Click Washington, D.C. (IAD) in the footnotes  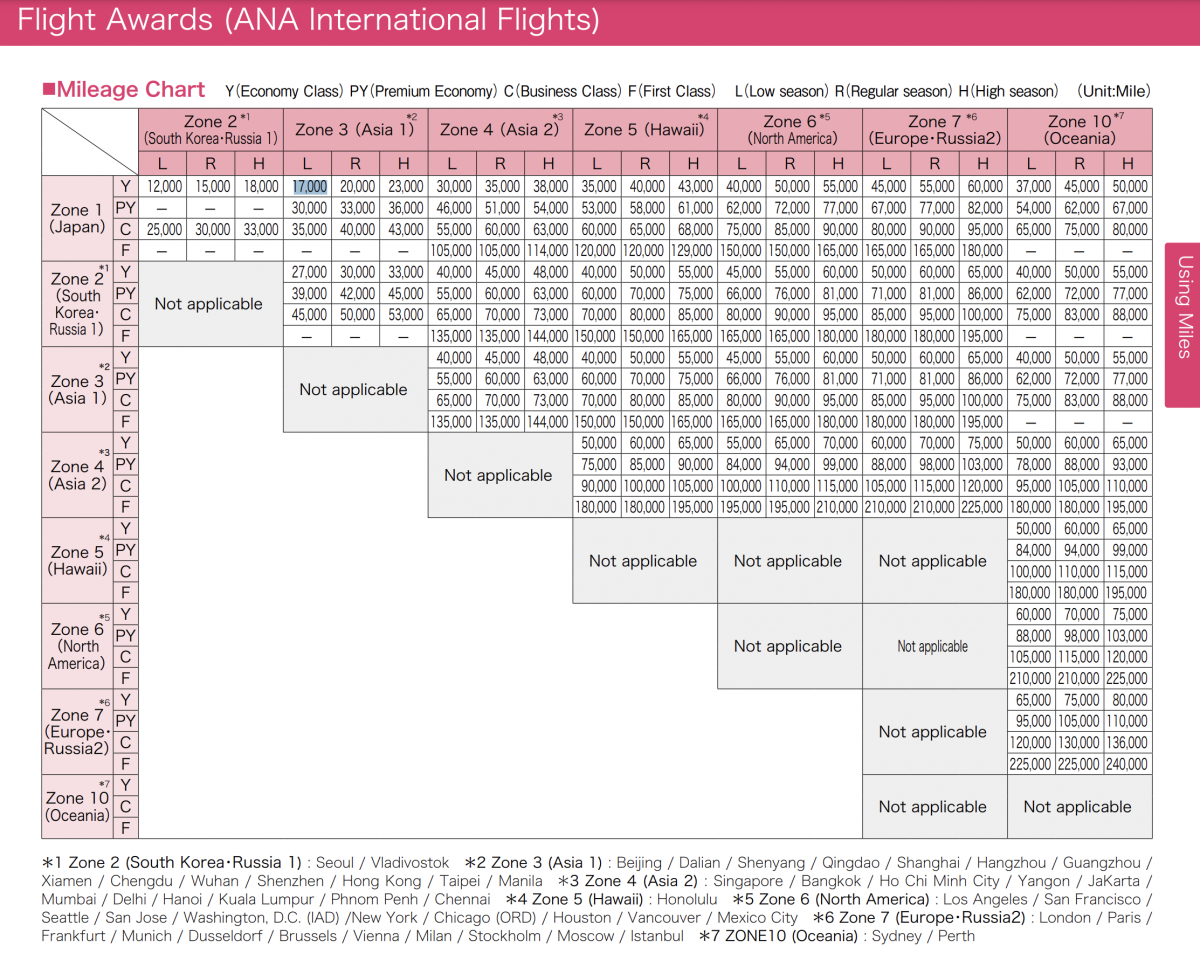click(x=263, y=918)
